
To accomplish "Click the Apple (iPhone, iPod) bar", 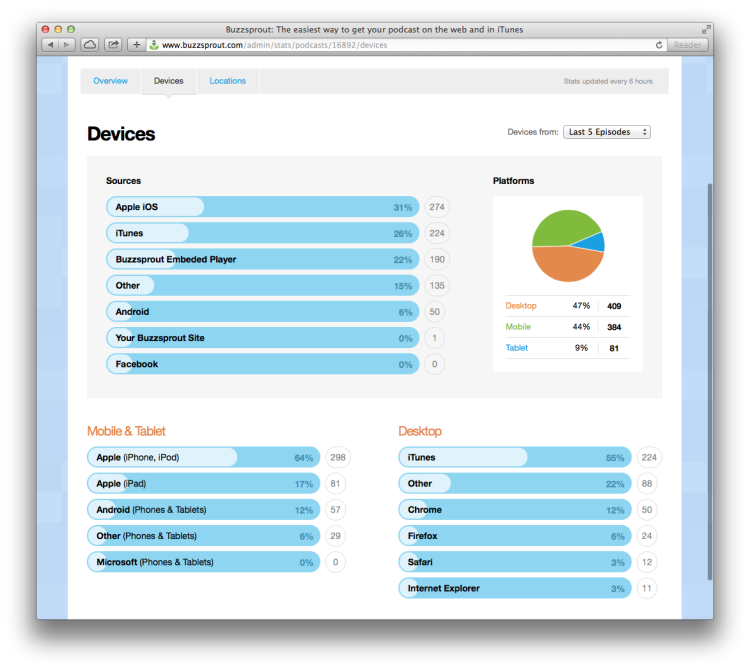I will [204, 458].
